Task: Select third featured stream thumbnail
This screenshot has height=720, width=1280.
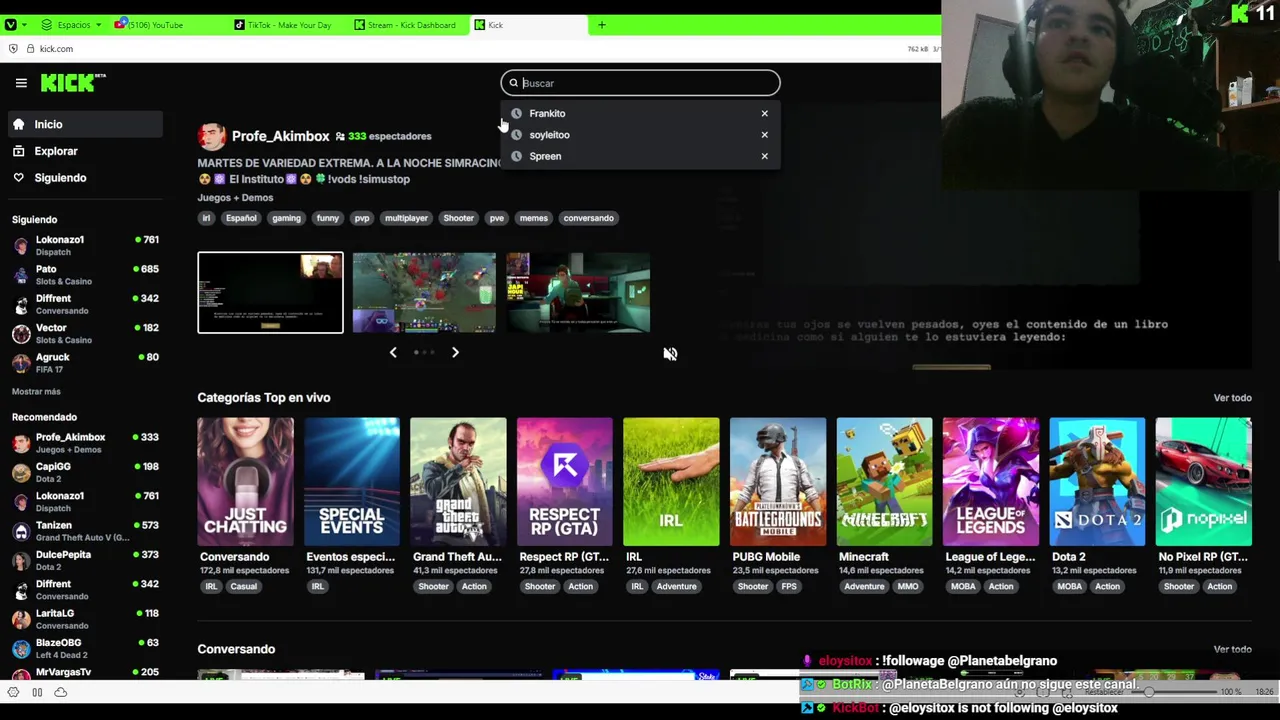Action: tap(578, 292)
